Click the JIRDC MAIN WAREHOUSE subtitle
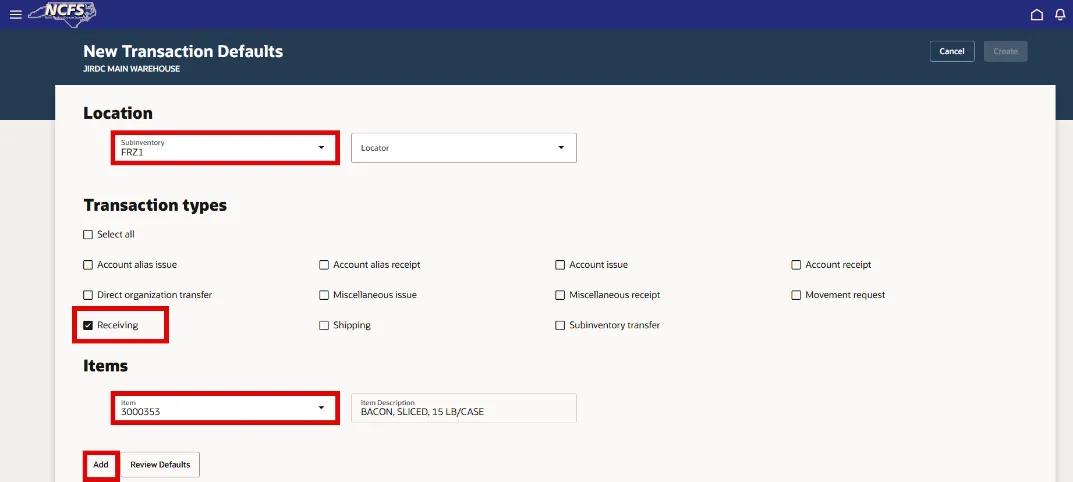This screenshot has height=482, width=1073. click(x=131, y=69)
